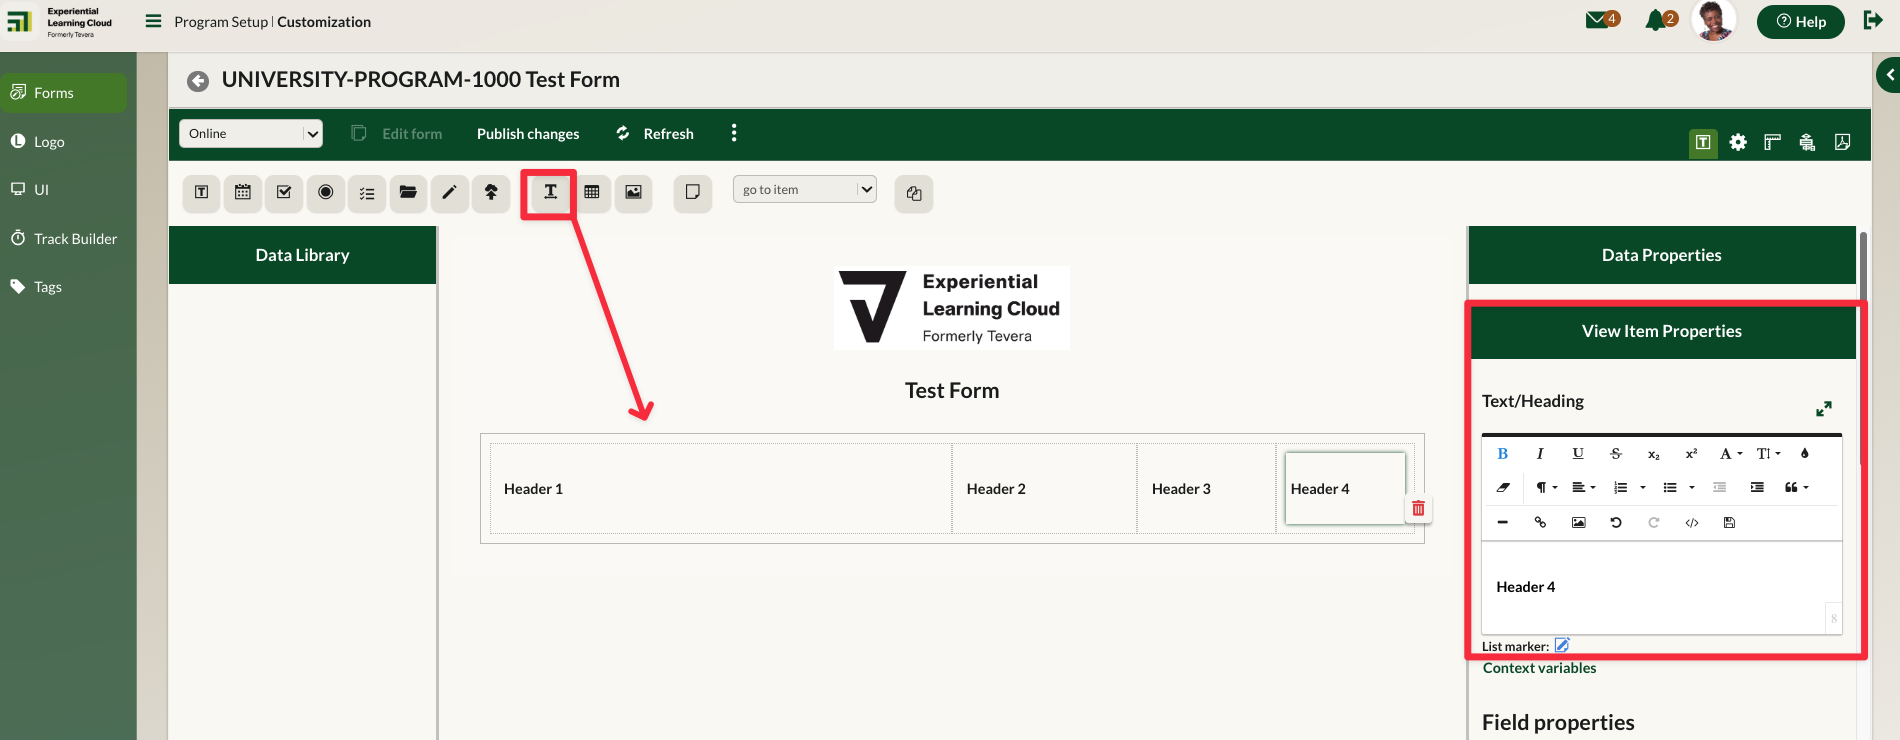
Task: Open paragraph format dropdown
Action: [1546, 487]
